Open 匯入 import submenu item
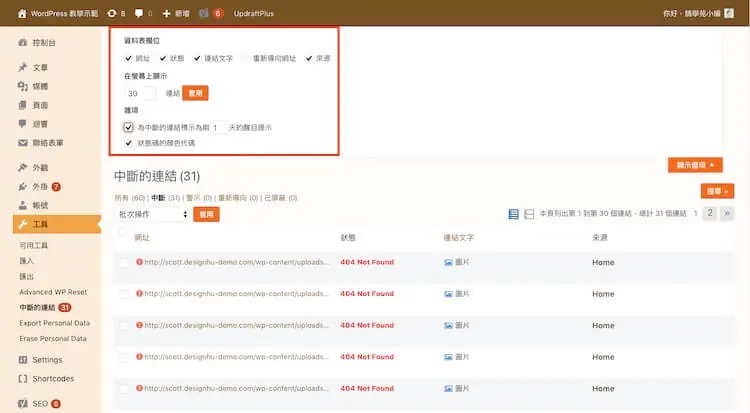This screenshot has height=413, width=750. pyautogui.click(x=26, y=261)
